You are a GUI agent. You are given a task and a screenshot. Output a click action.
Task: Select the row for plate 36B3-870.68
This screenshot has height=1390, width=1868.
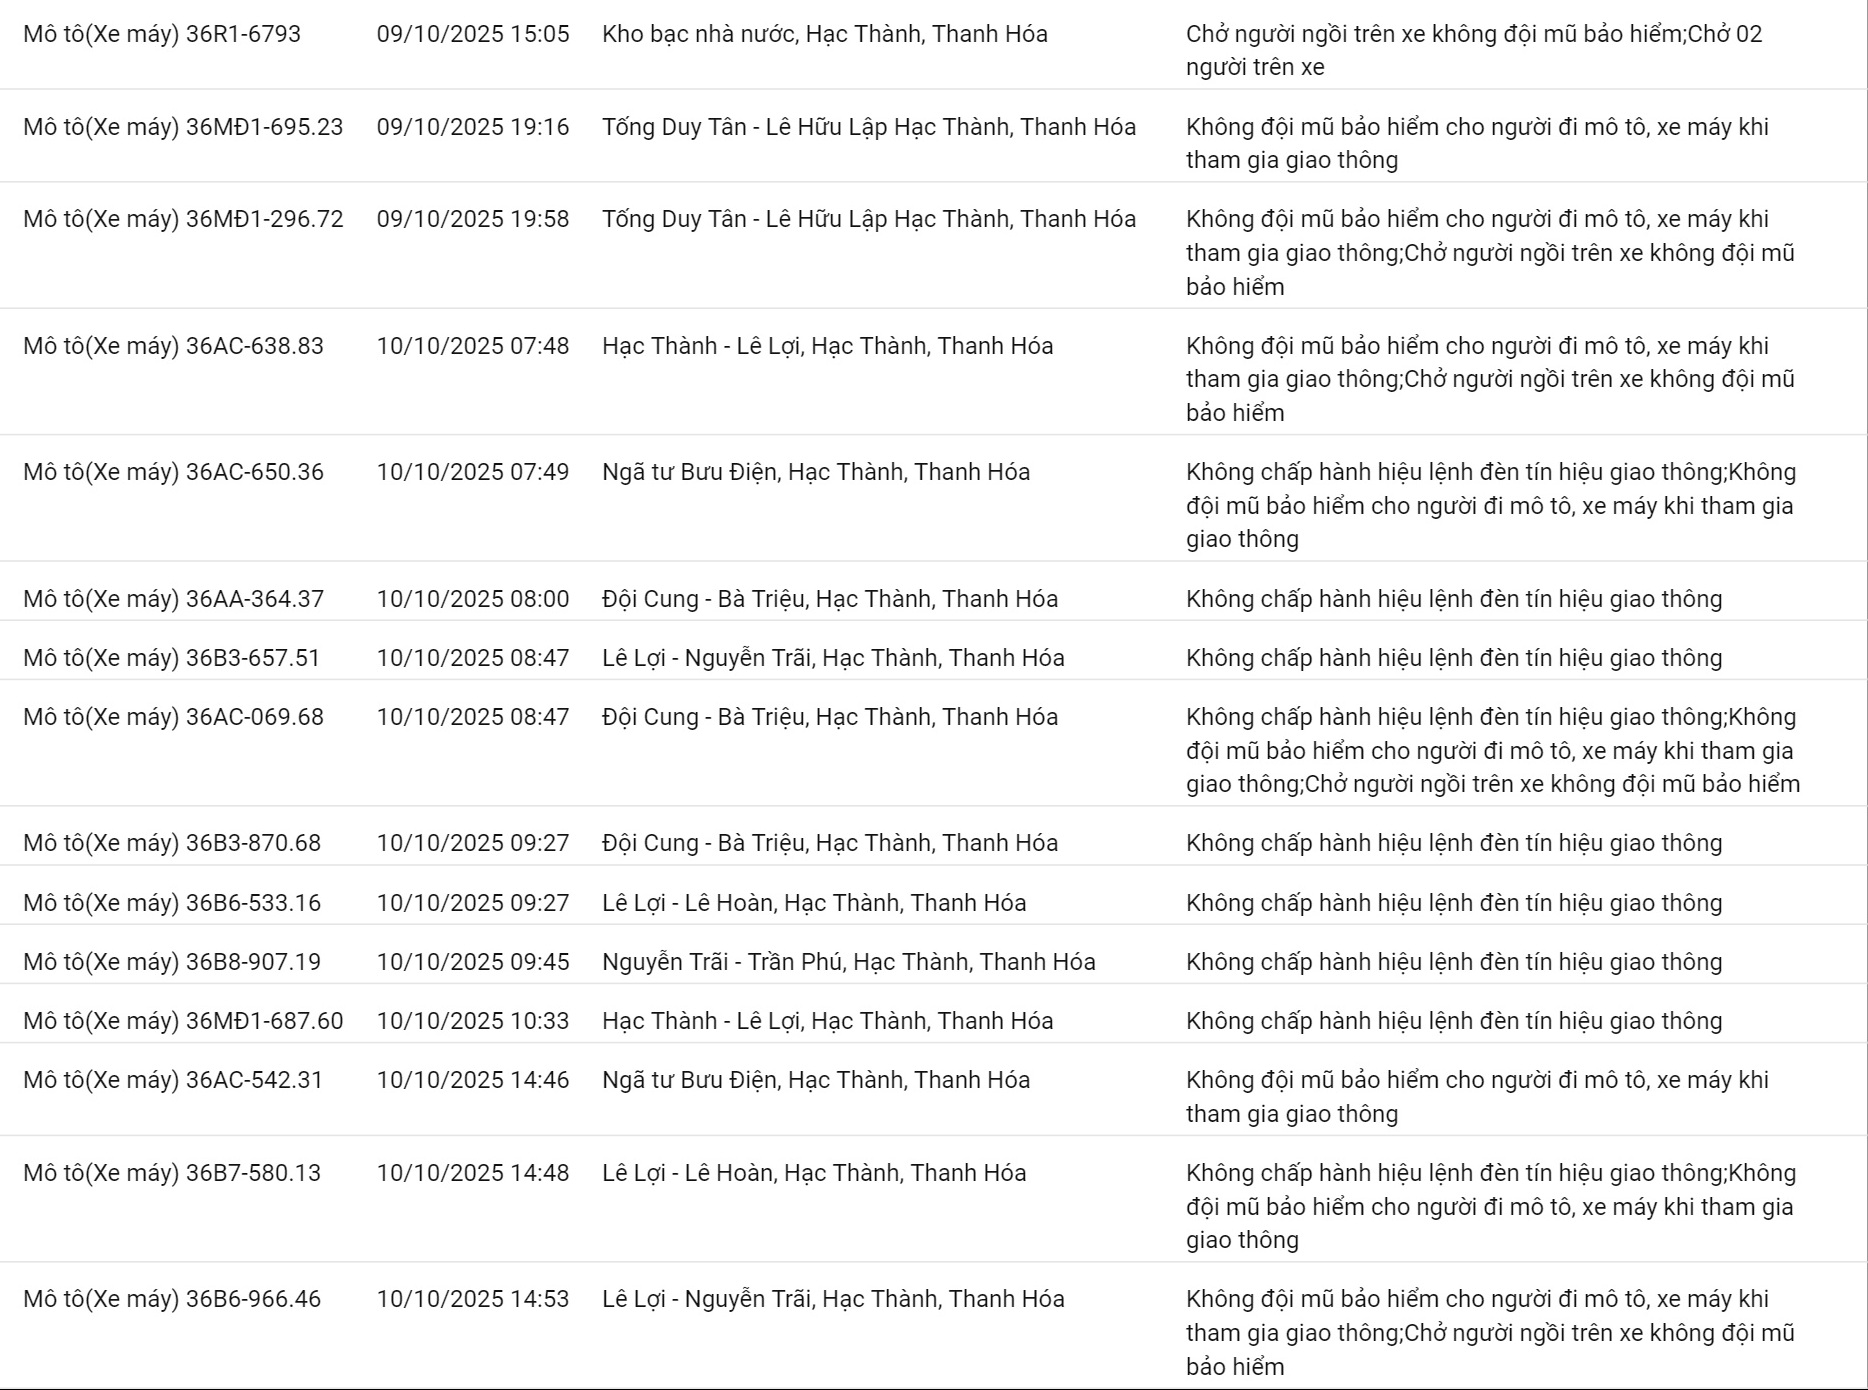pos(172,843)
